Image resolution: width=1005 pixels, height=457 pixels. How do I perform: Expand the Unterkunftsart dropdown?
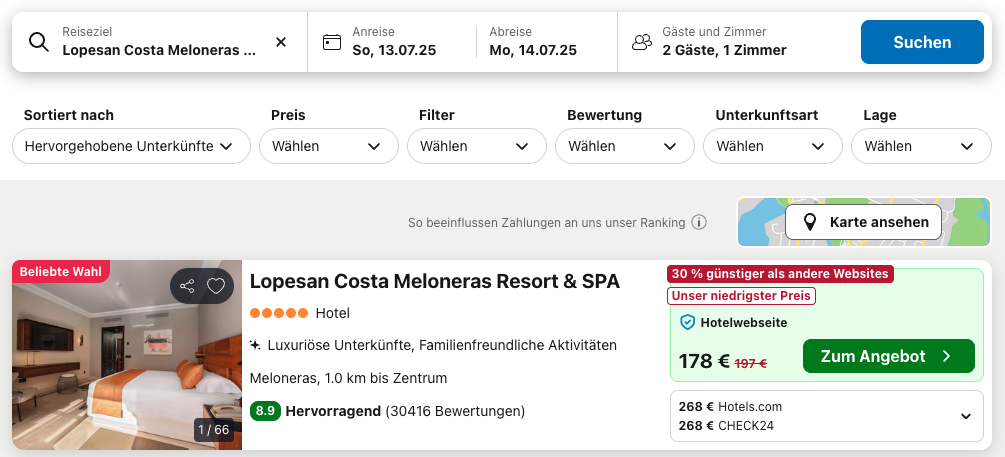pos(772,146)
